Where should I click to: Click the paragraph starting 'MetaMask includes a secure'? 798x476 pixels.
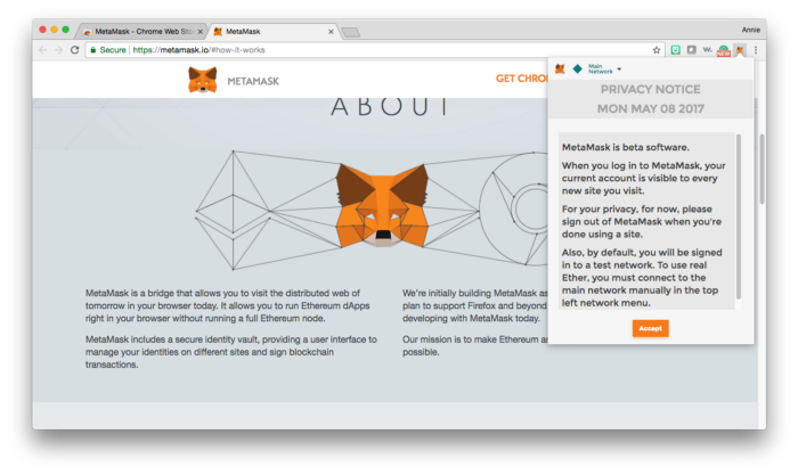tap(231, 352)
